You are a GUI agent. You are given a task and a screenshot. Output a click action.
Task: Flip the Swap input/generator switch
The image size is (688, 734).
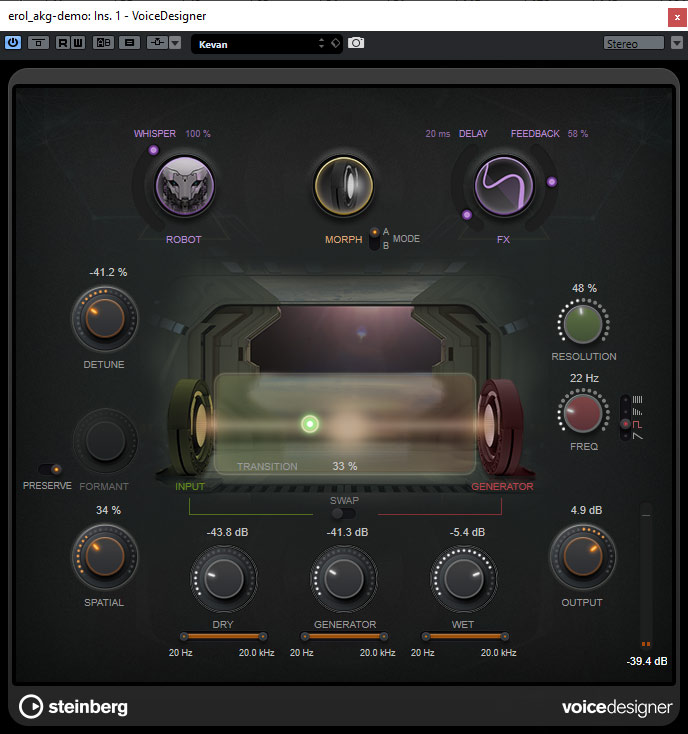(x=344, y=513)
